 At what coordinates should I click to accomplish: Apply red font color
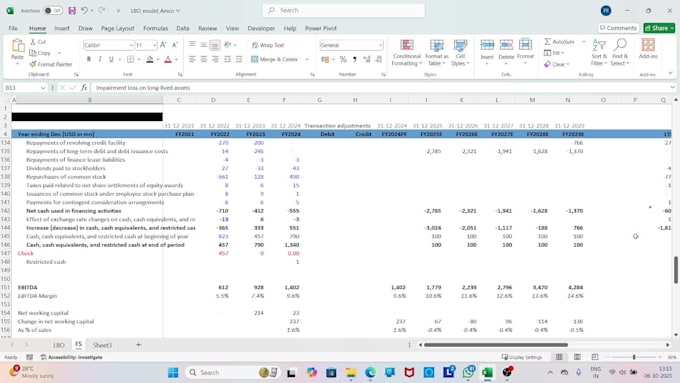pyautogui.click(x=168, y=59)
